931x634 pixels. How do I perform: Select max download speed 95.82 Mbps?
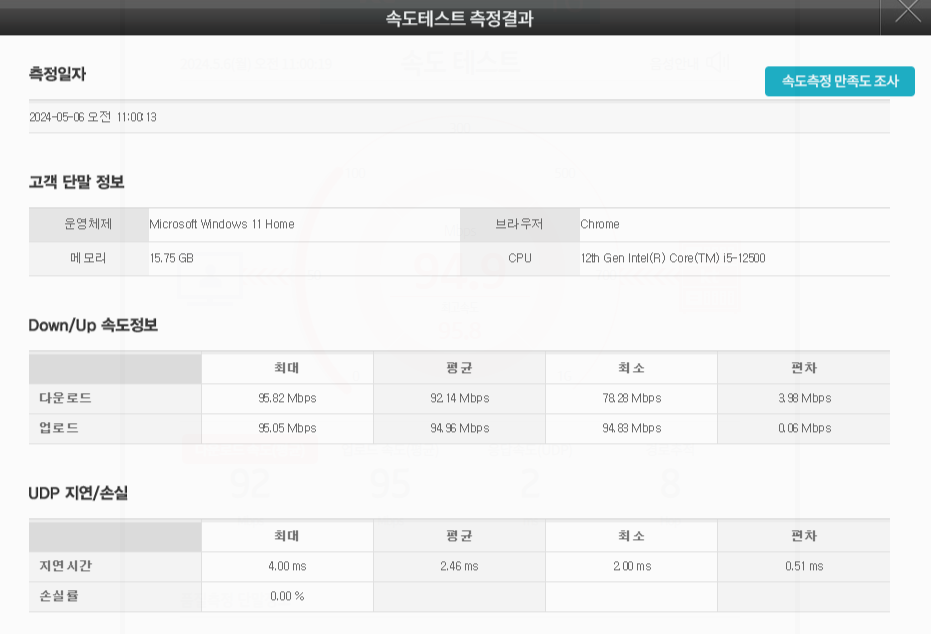(x=287, y=398)
